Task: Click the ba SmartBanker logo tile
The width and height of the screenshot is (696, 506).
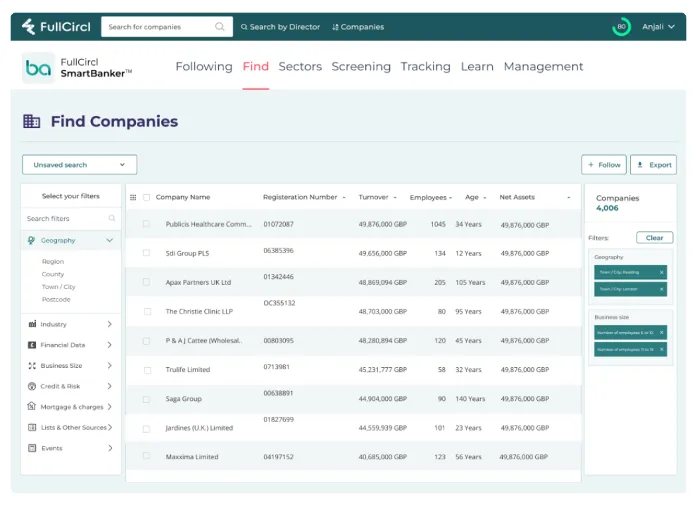Action: [x=38, y=68]
